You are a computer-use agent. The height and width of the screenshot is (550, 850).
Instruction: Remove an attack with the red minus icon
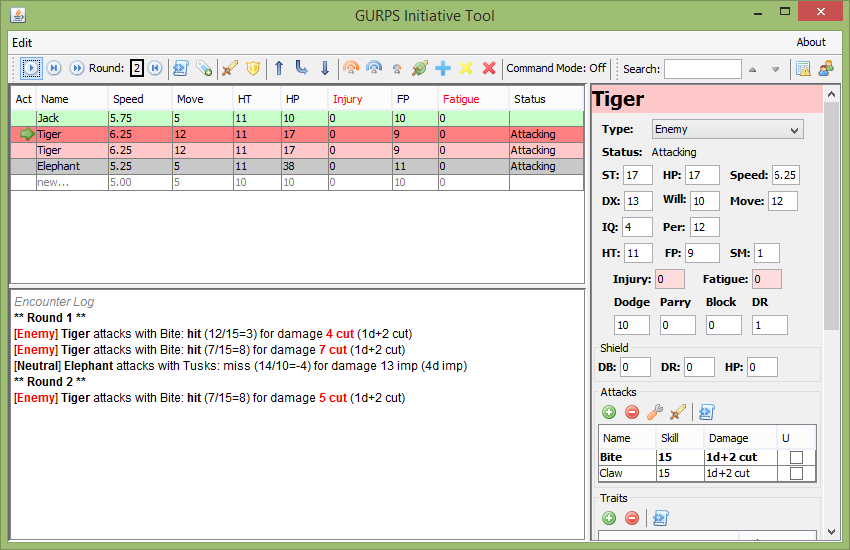(x=632, y=412)
